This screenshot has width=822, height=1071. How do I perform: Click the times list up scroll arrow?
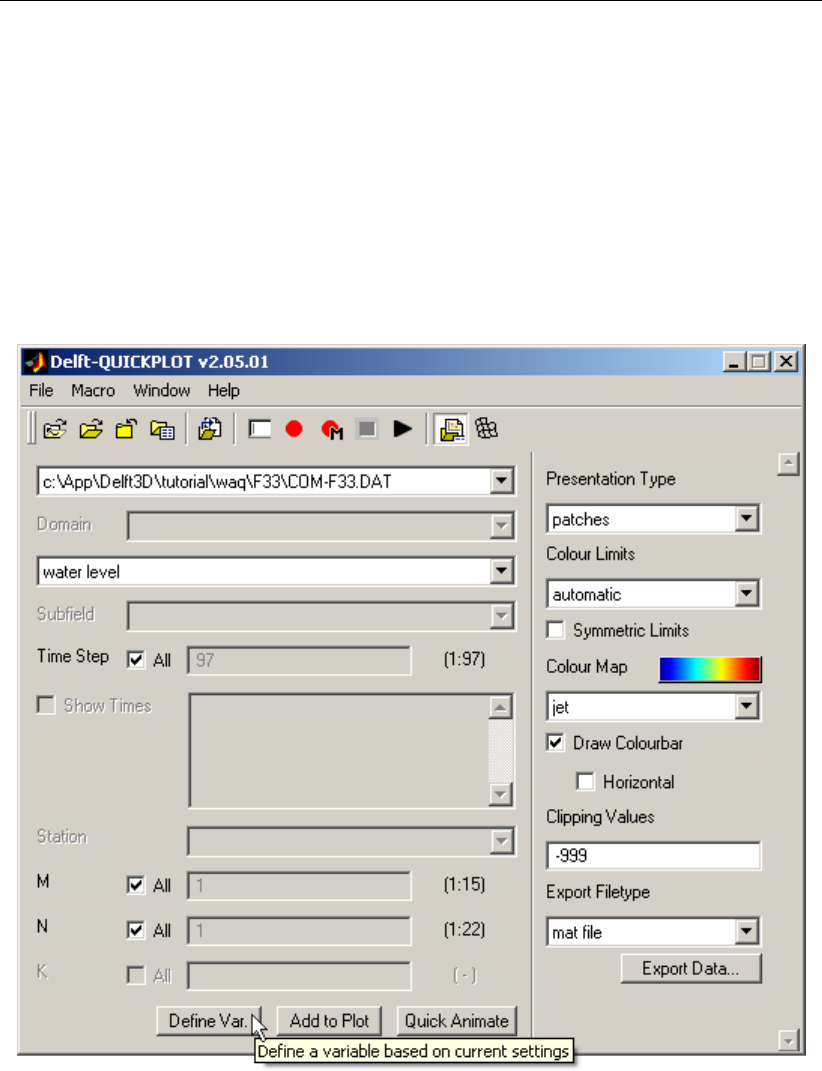pyautogui.click(x=501, y=708)
